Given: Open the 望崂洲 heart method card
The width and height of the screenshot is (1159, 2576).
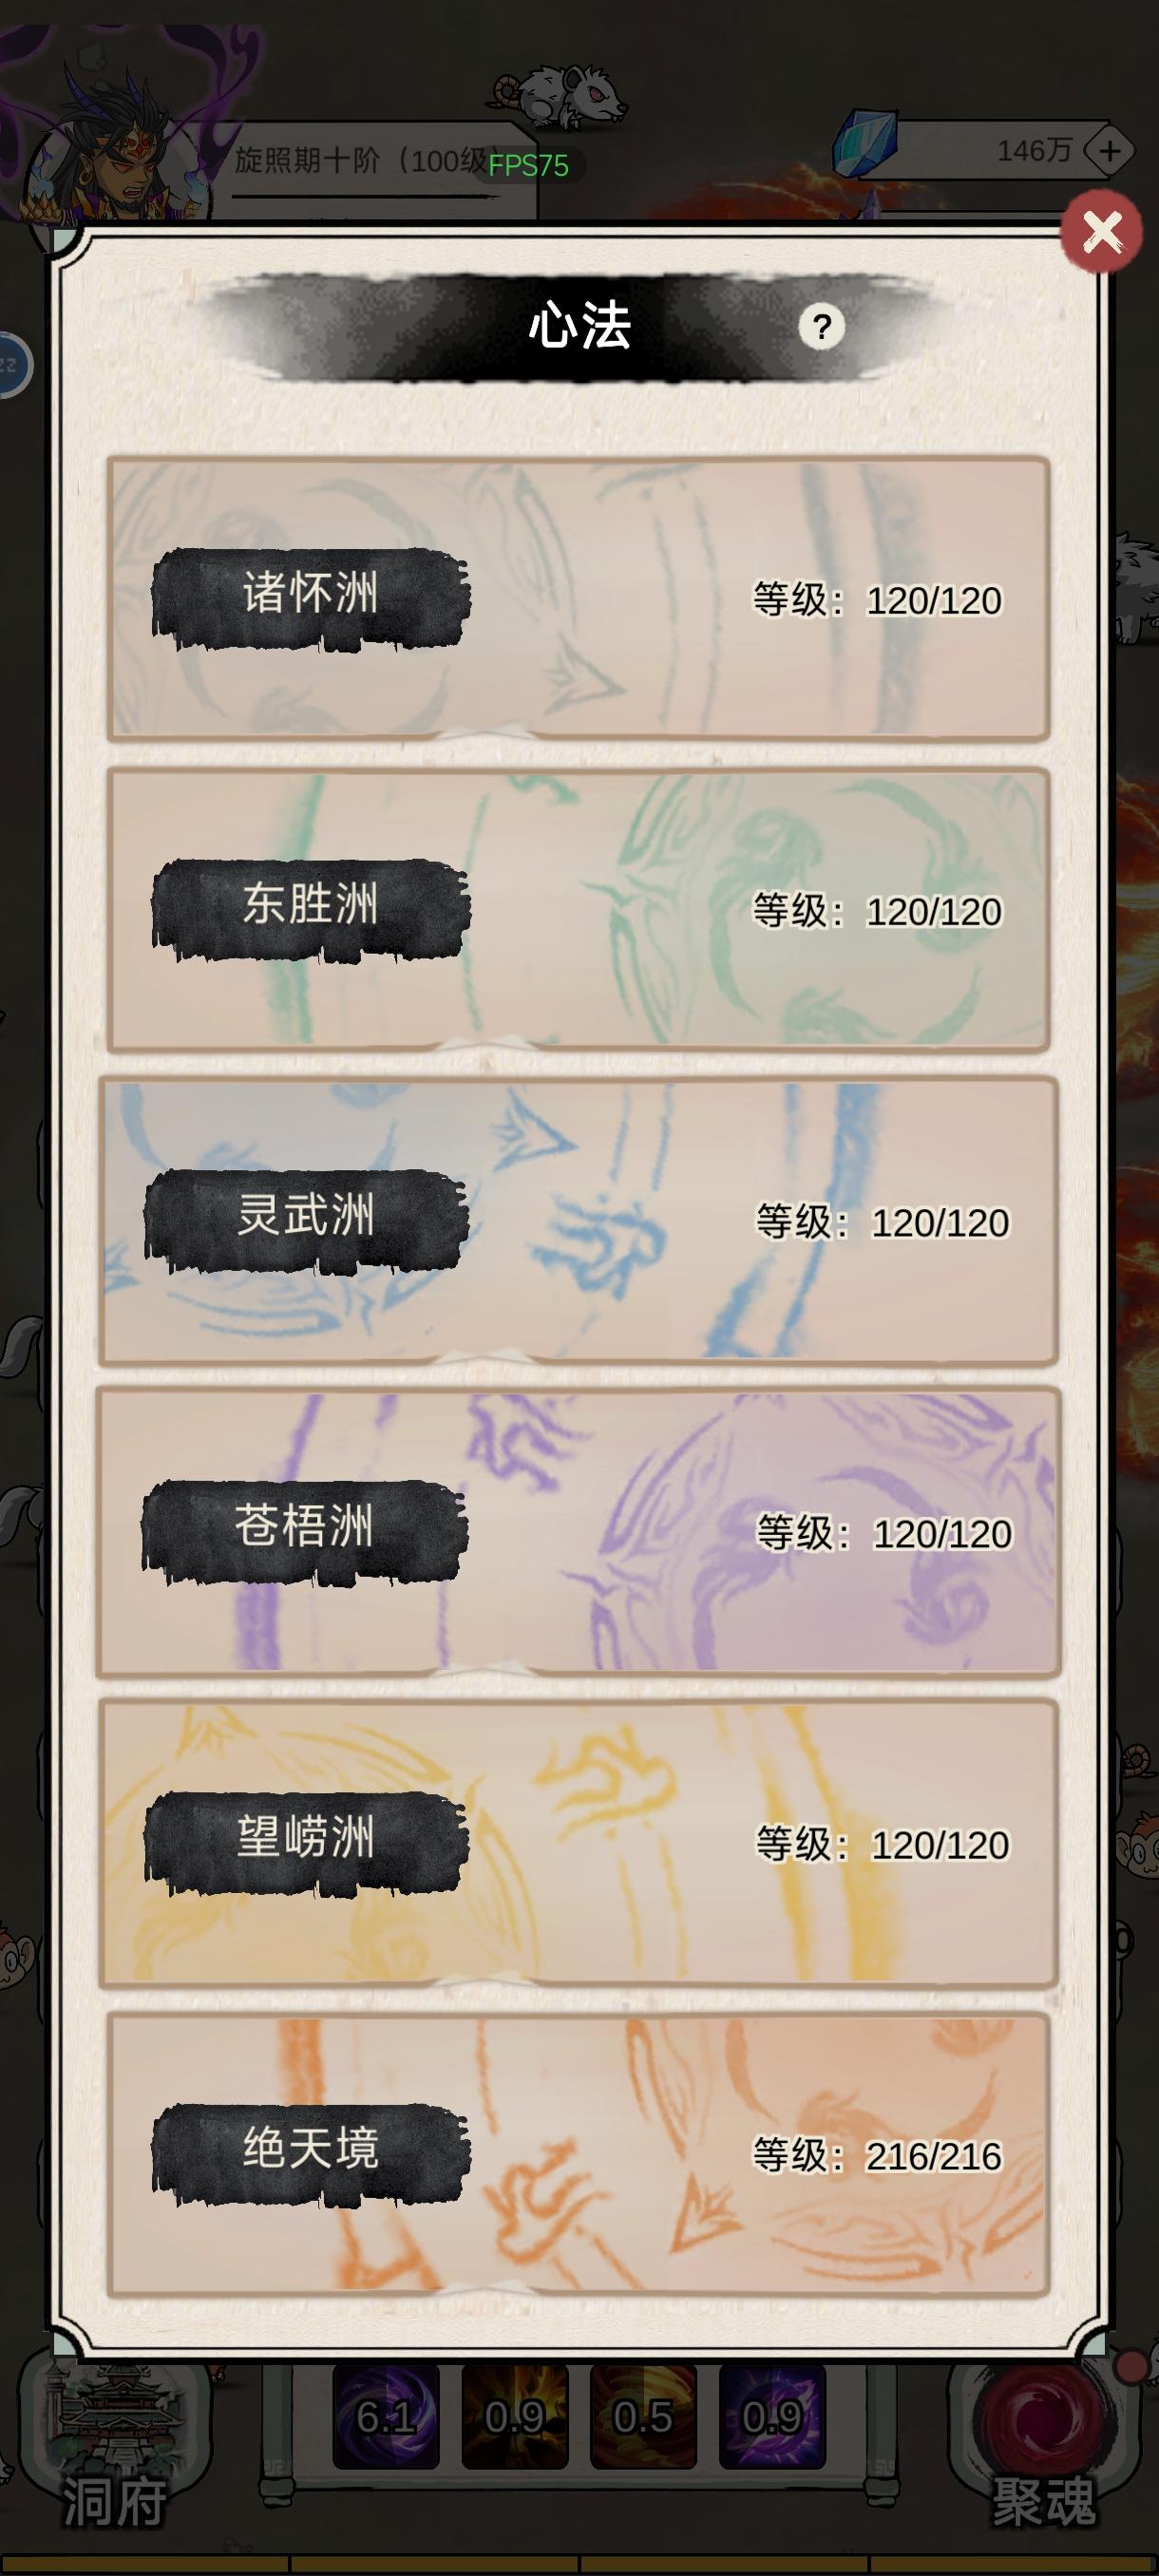Looking at the screenshot, I should pyautogui.click(x=578, y=1842).
